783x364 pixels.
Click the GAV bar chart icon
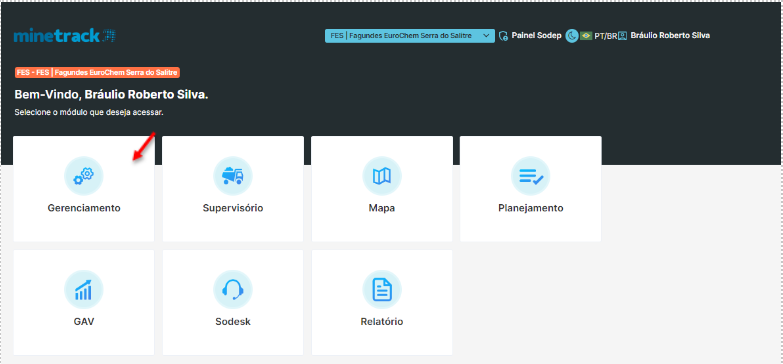tap(84, 290)
